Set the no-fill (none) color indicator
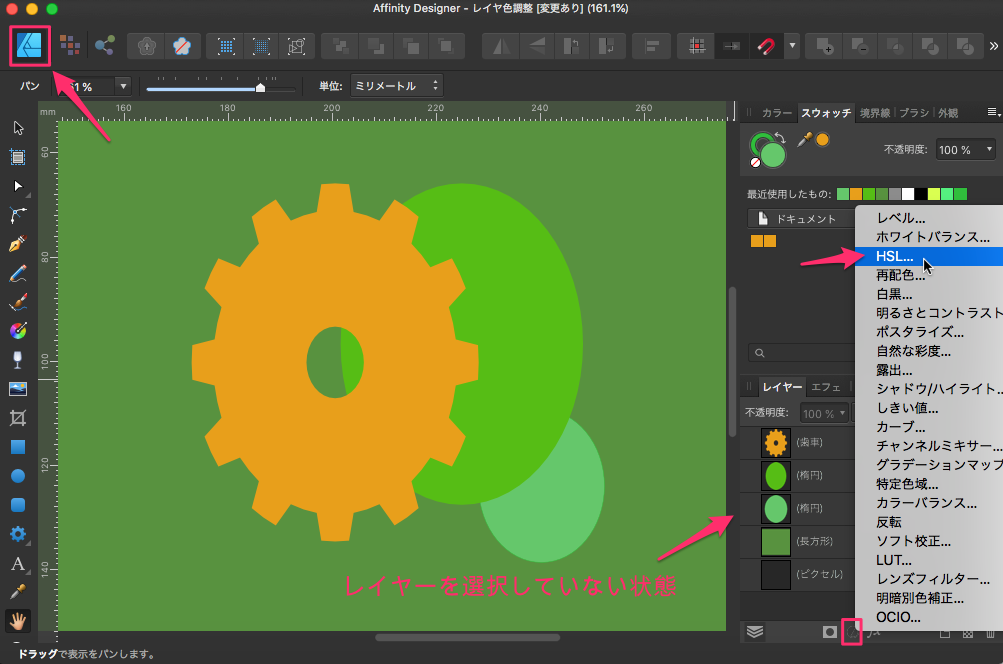This screenshot has height=664, width=1003. pos(756,161)
